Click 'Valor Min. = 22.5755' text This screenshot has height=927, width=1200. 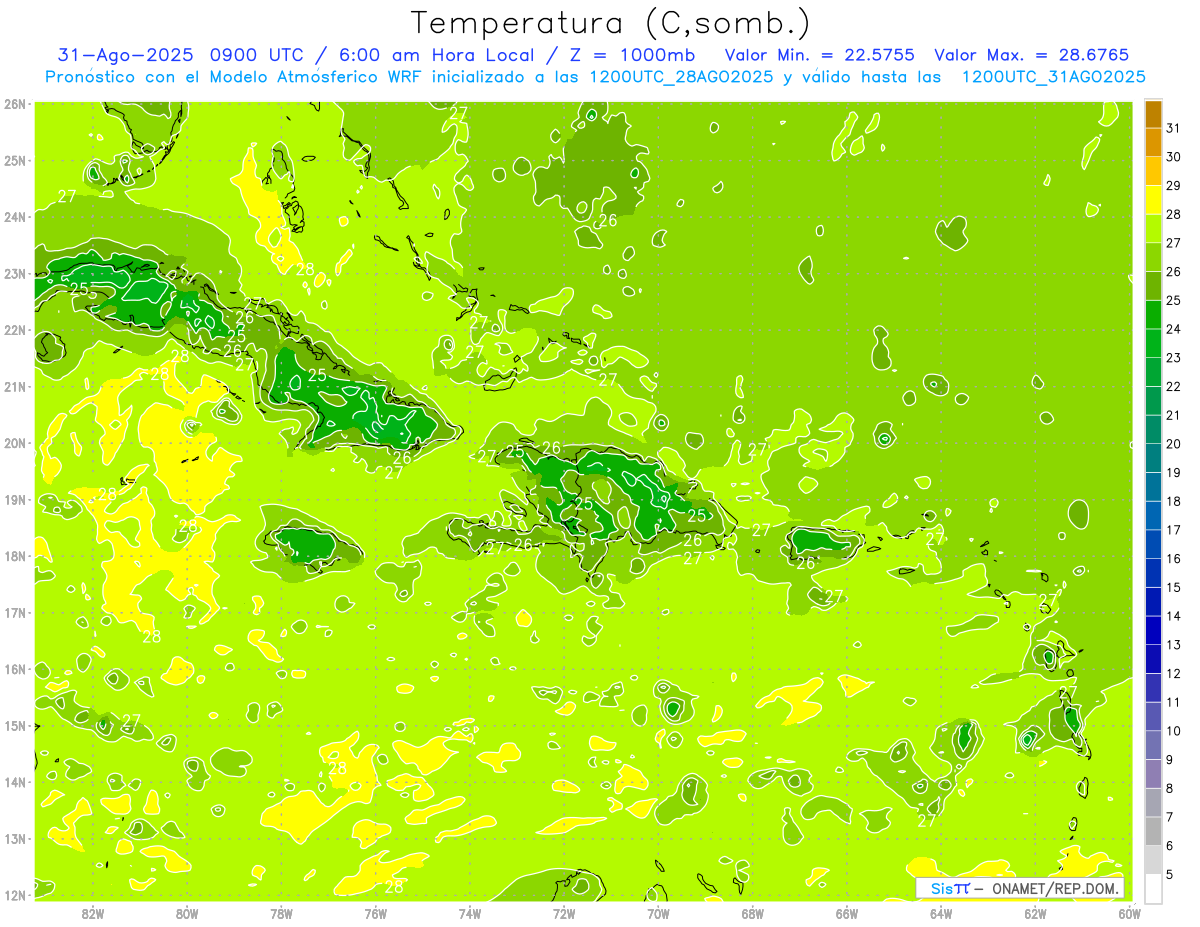coord(819,55)
